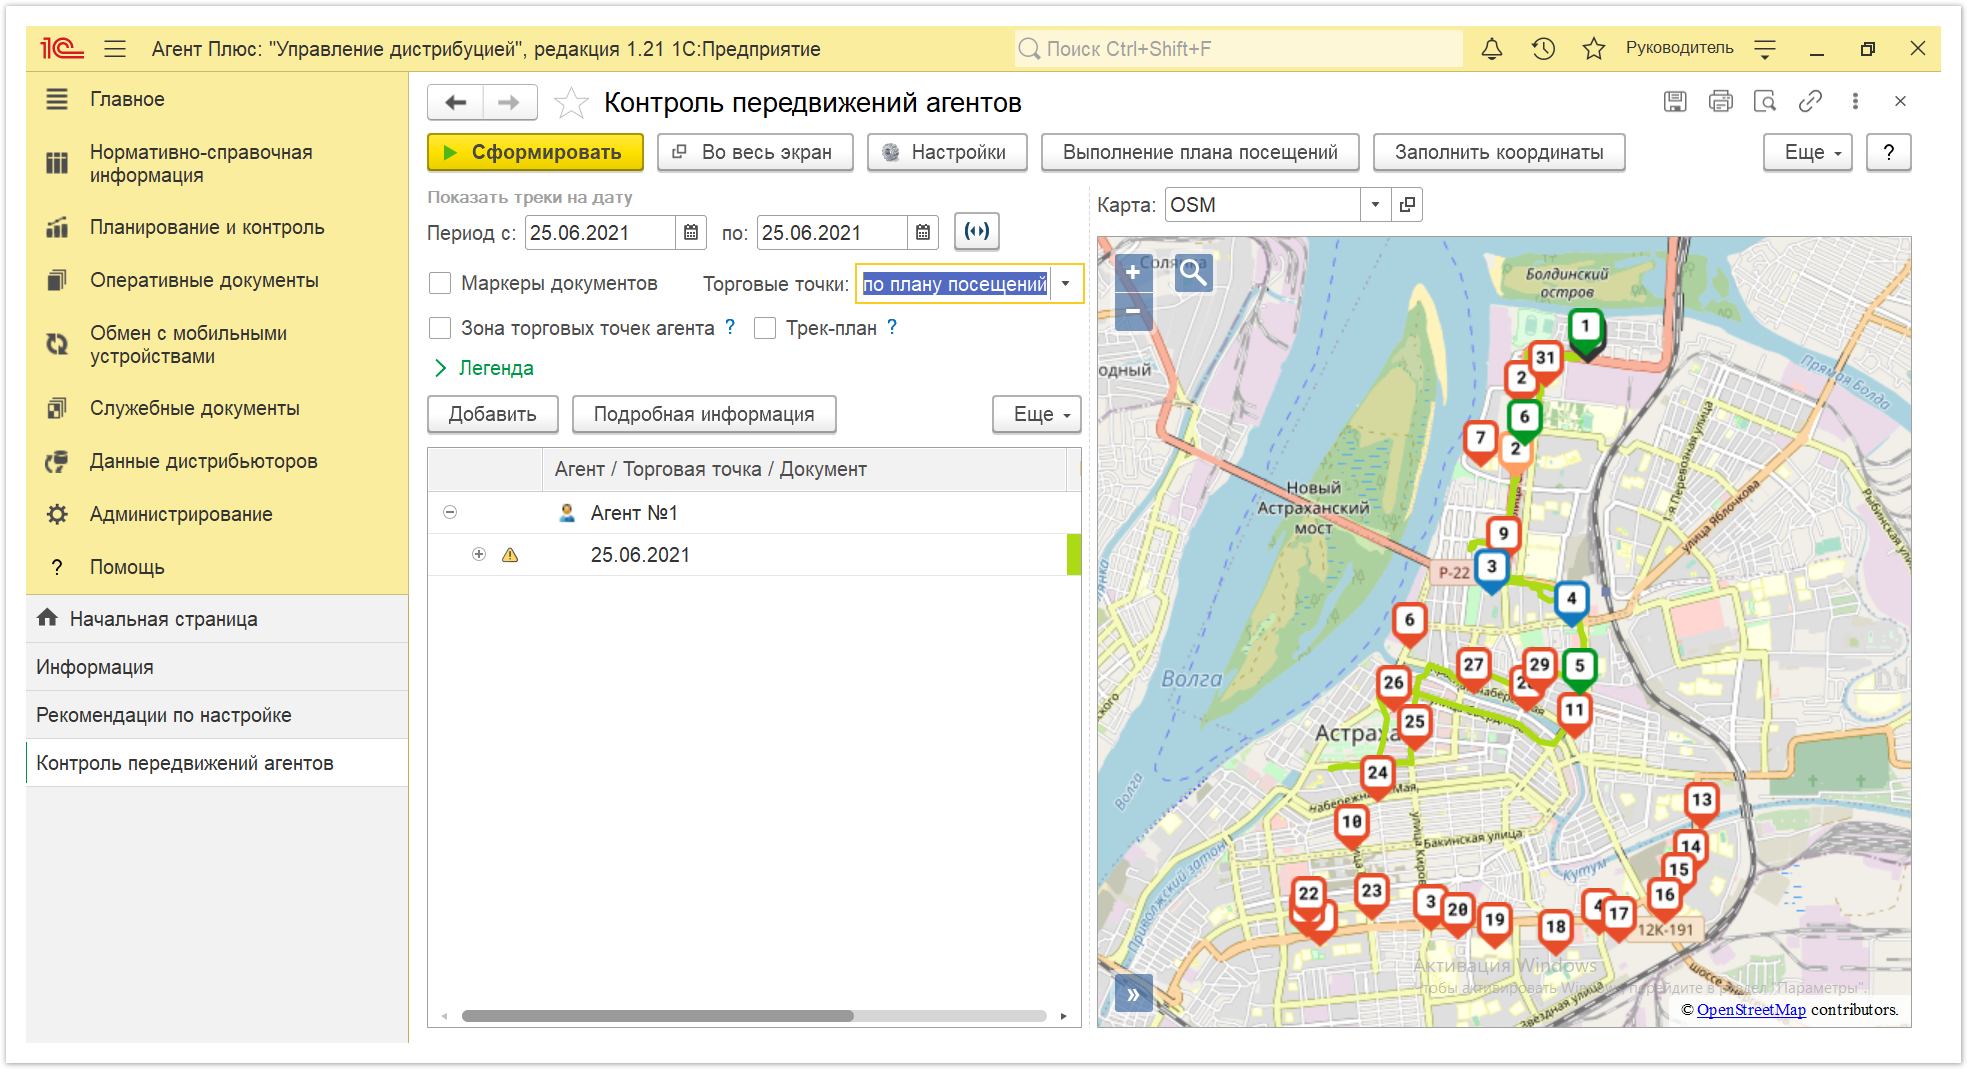This screenshot has height=1069, width=1967.
Task: Open map in separate window icon
Action: point(1407,205)
